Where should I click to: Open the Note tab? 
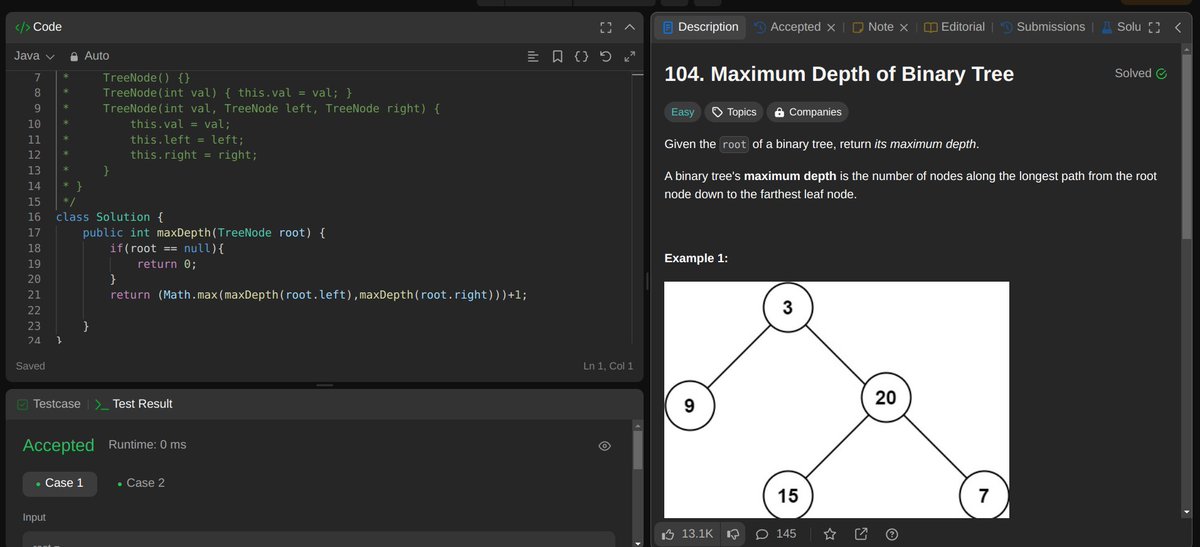873,27
